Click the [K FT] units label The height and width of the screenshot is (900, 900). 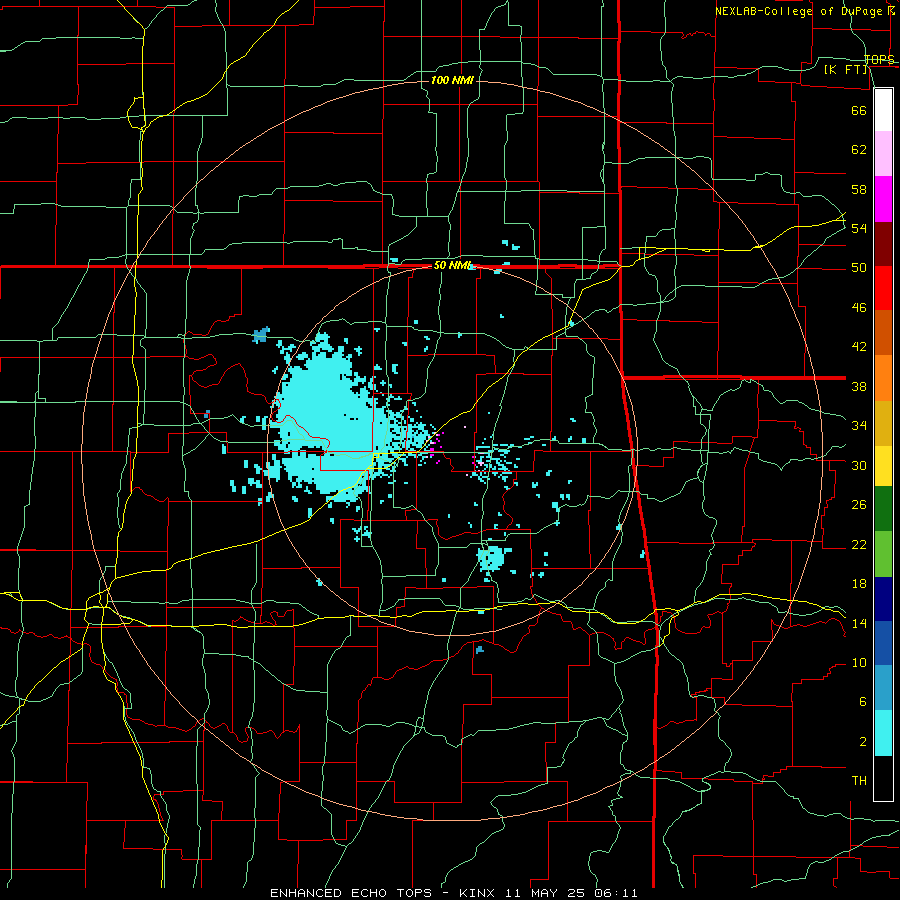coord(845,70)
